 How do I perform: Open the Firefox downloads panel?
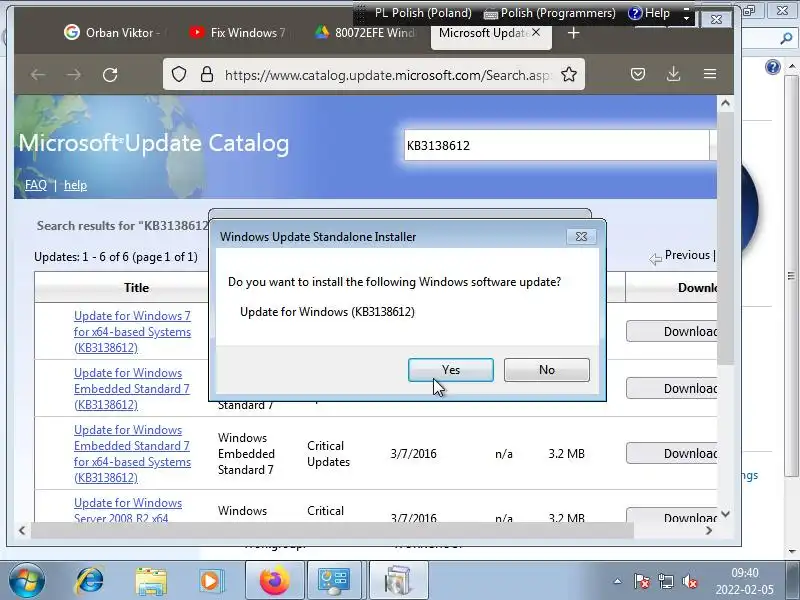click(673, 74)
